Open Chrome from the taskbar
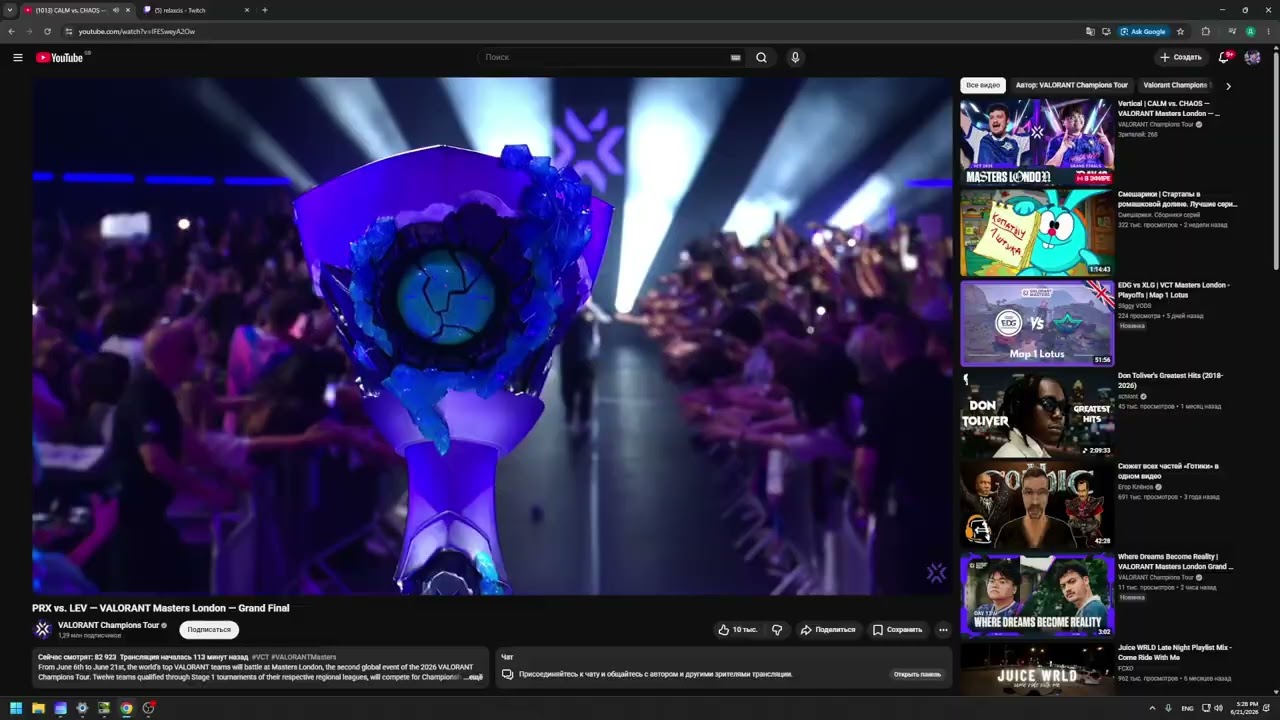This screenshot has height=720, width=1280. [126, 708]
